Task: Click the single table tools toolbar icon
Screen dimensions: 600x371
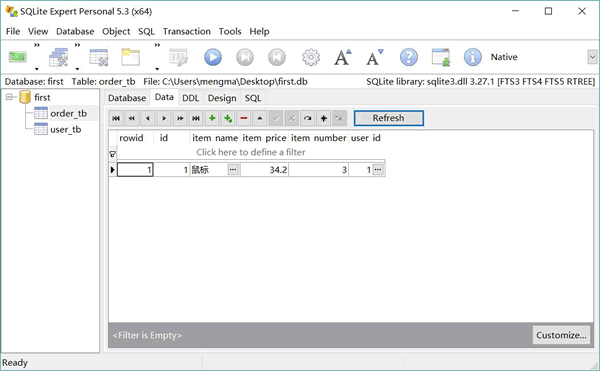Action: coord(99,57)
